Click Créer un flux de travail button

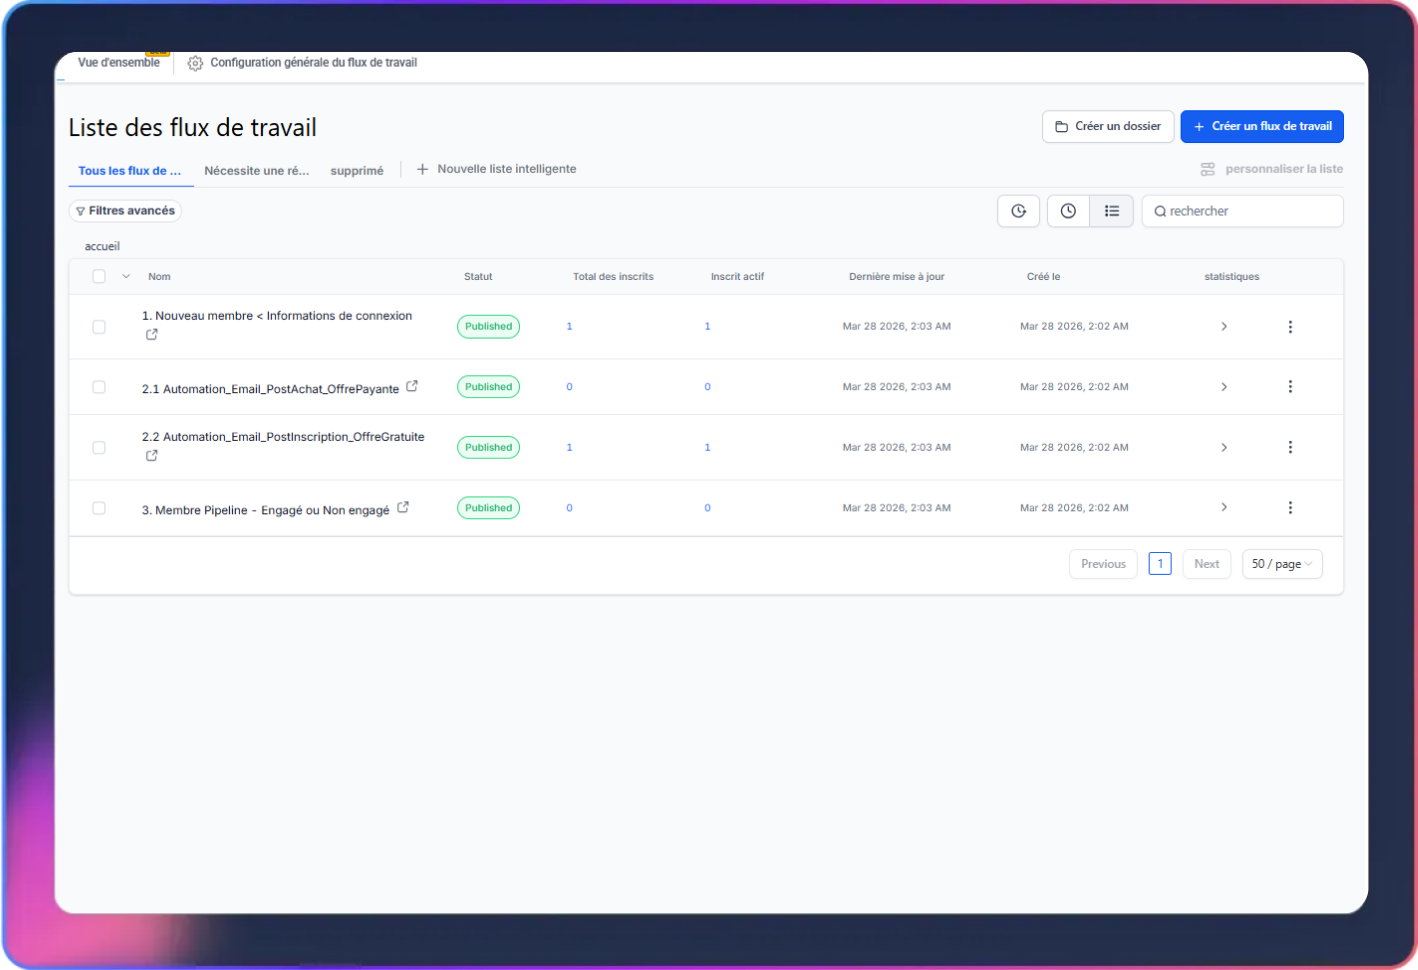coord(1261,127)
